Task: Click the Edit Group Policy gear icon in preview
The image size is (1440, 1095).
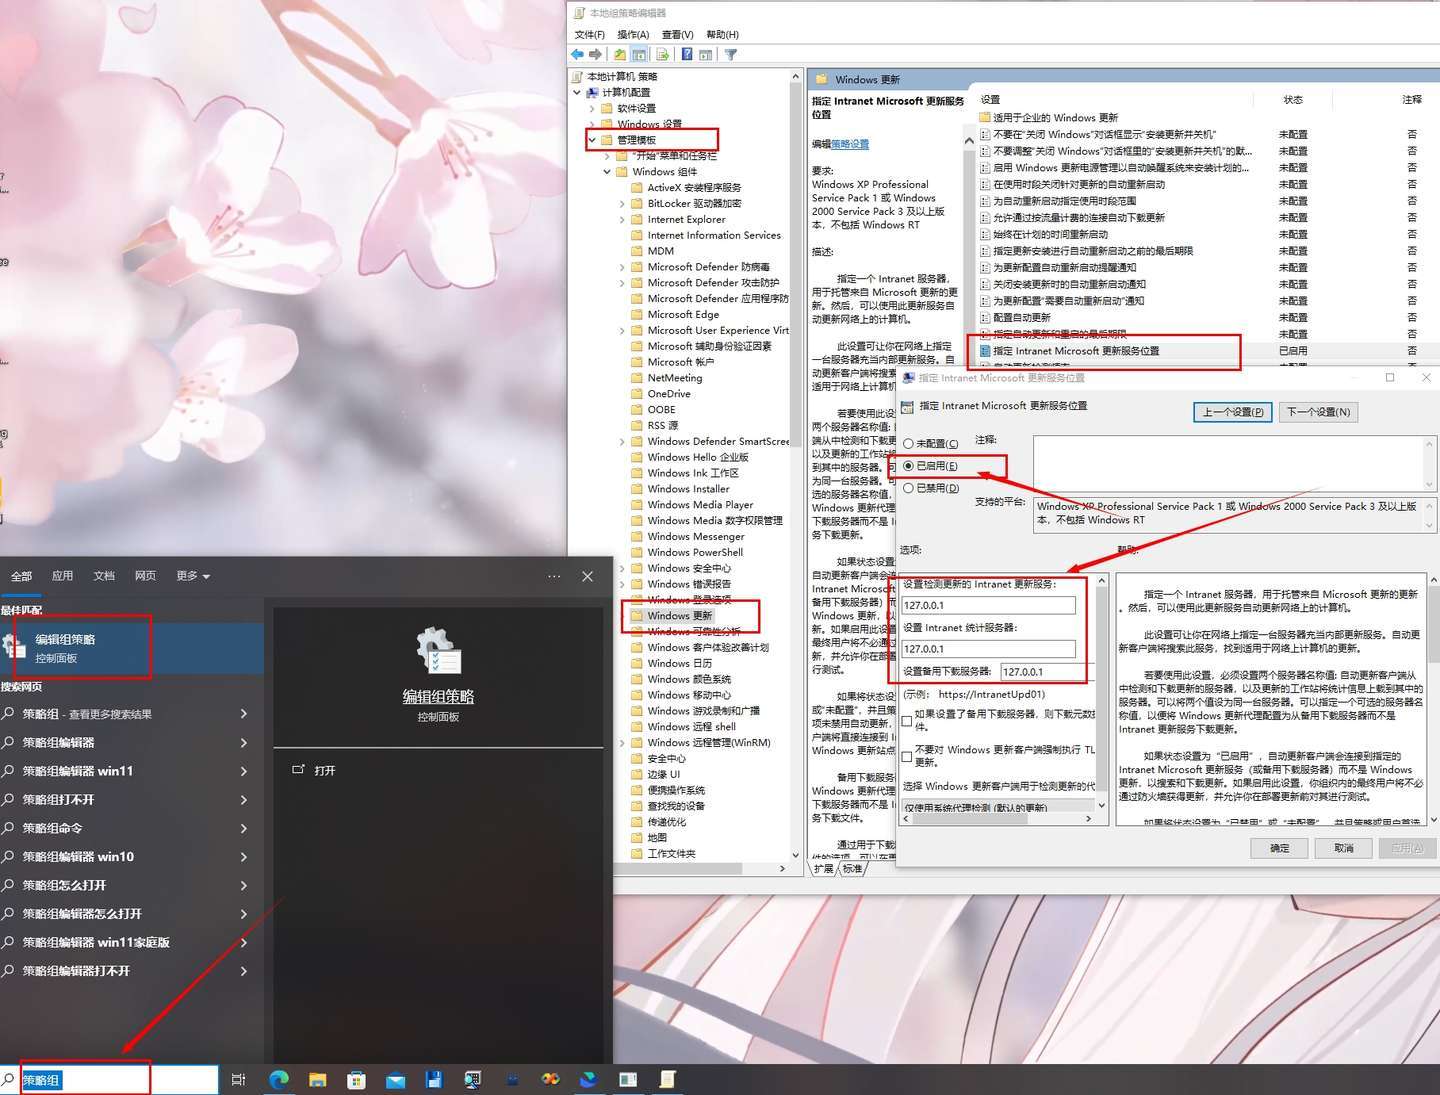Action: (438, 650)
